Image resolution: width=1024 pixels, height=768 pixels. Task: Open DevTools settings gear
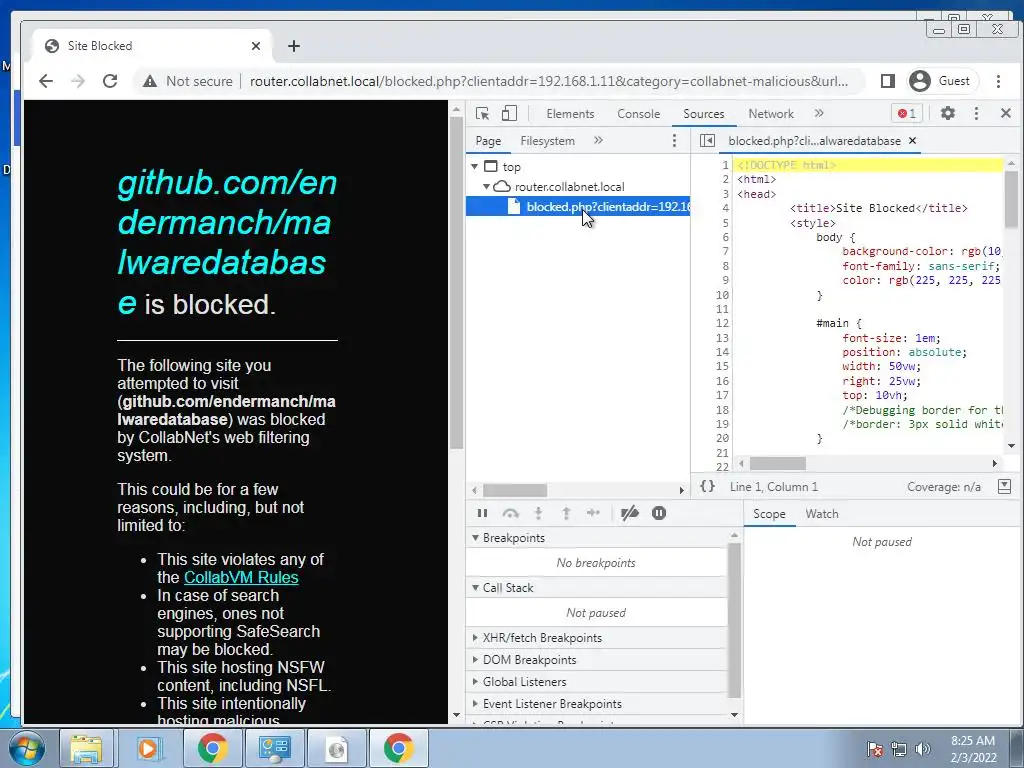click(948, 114)
